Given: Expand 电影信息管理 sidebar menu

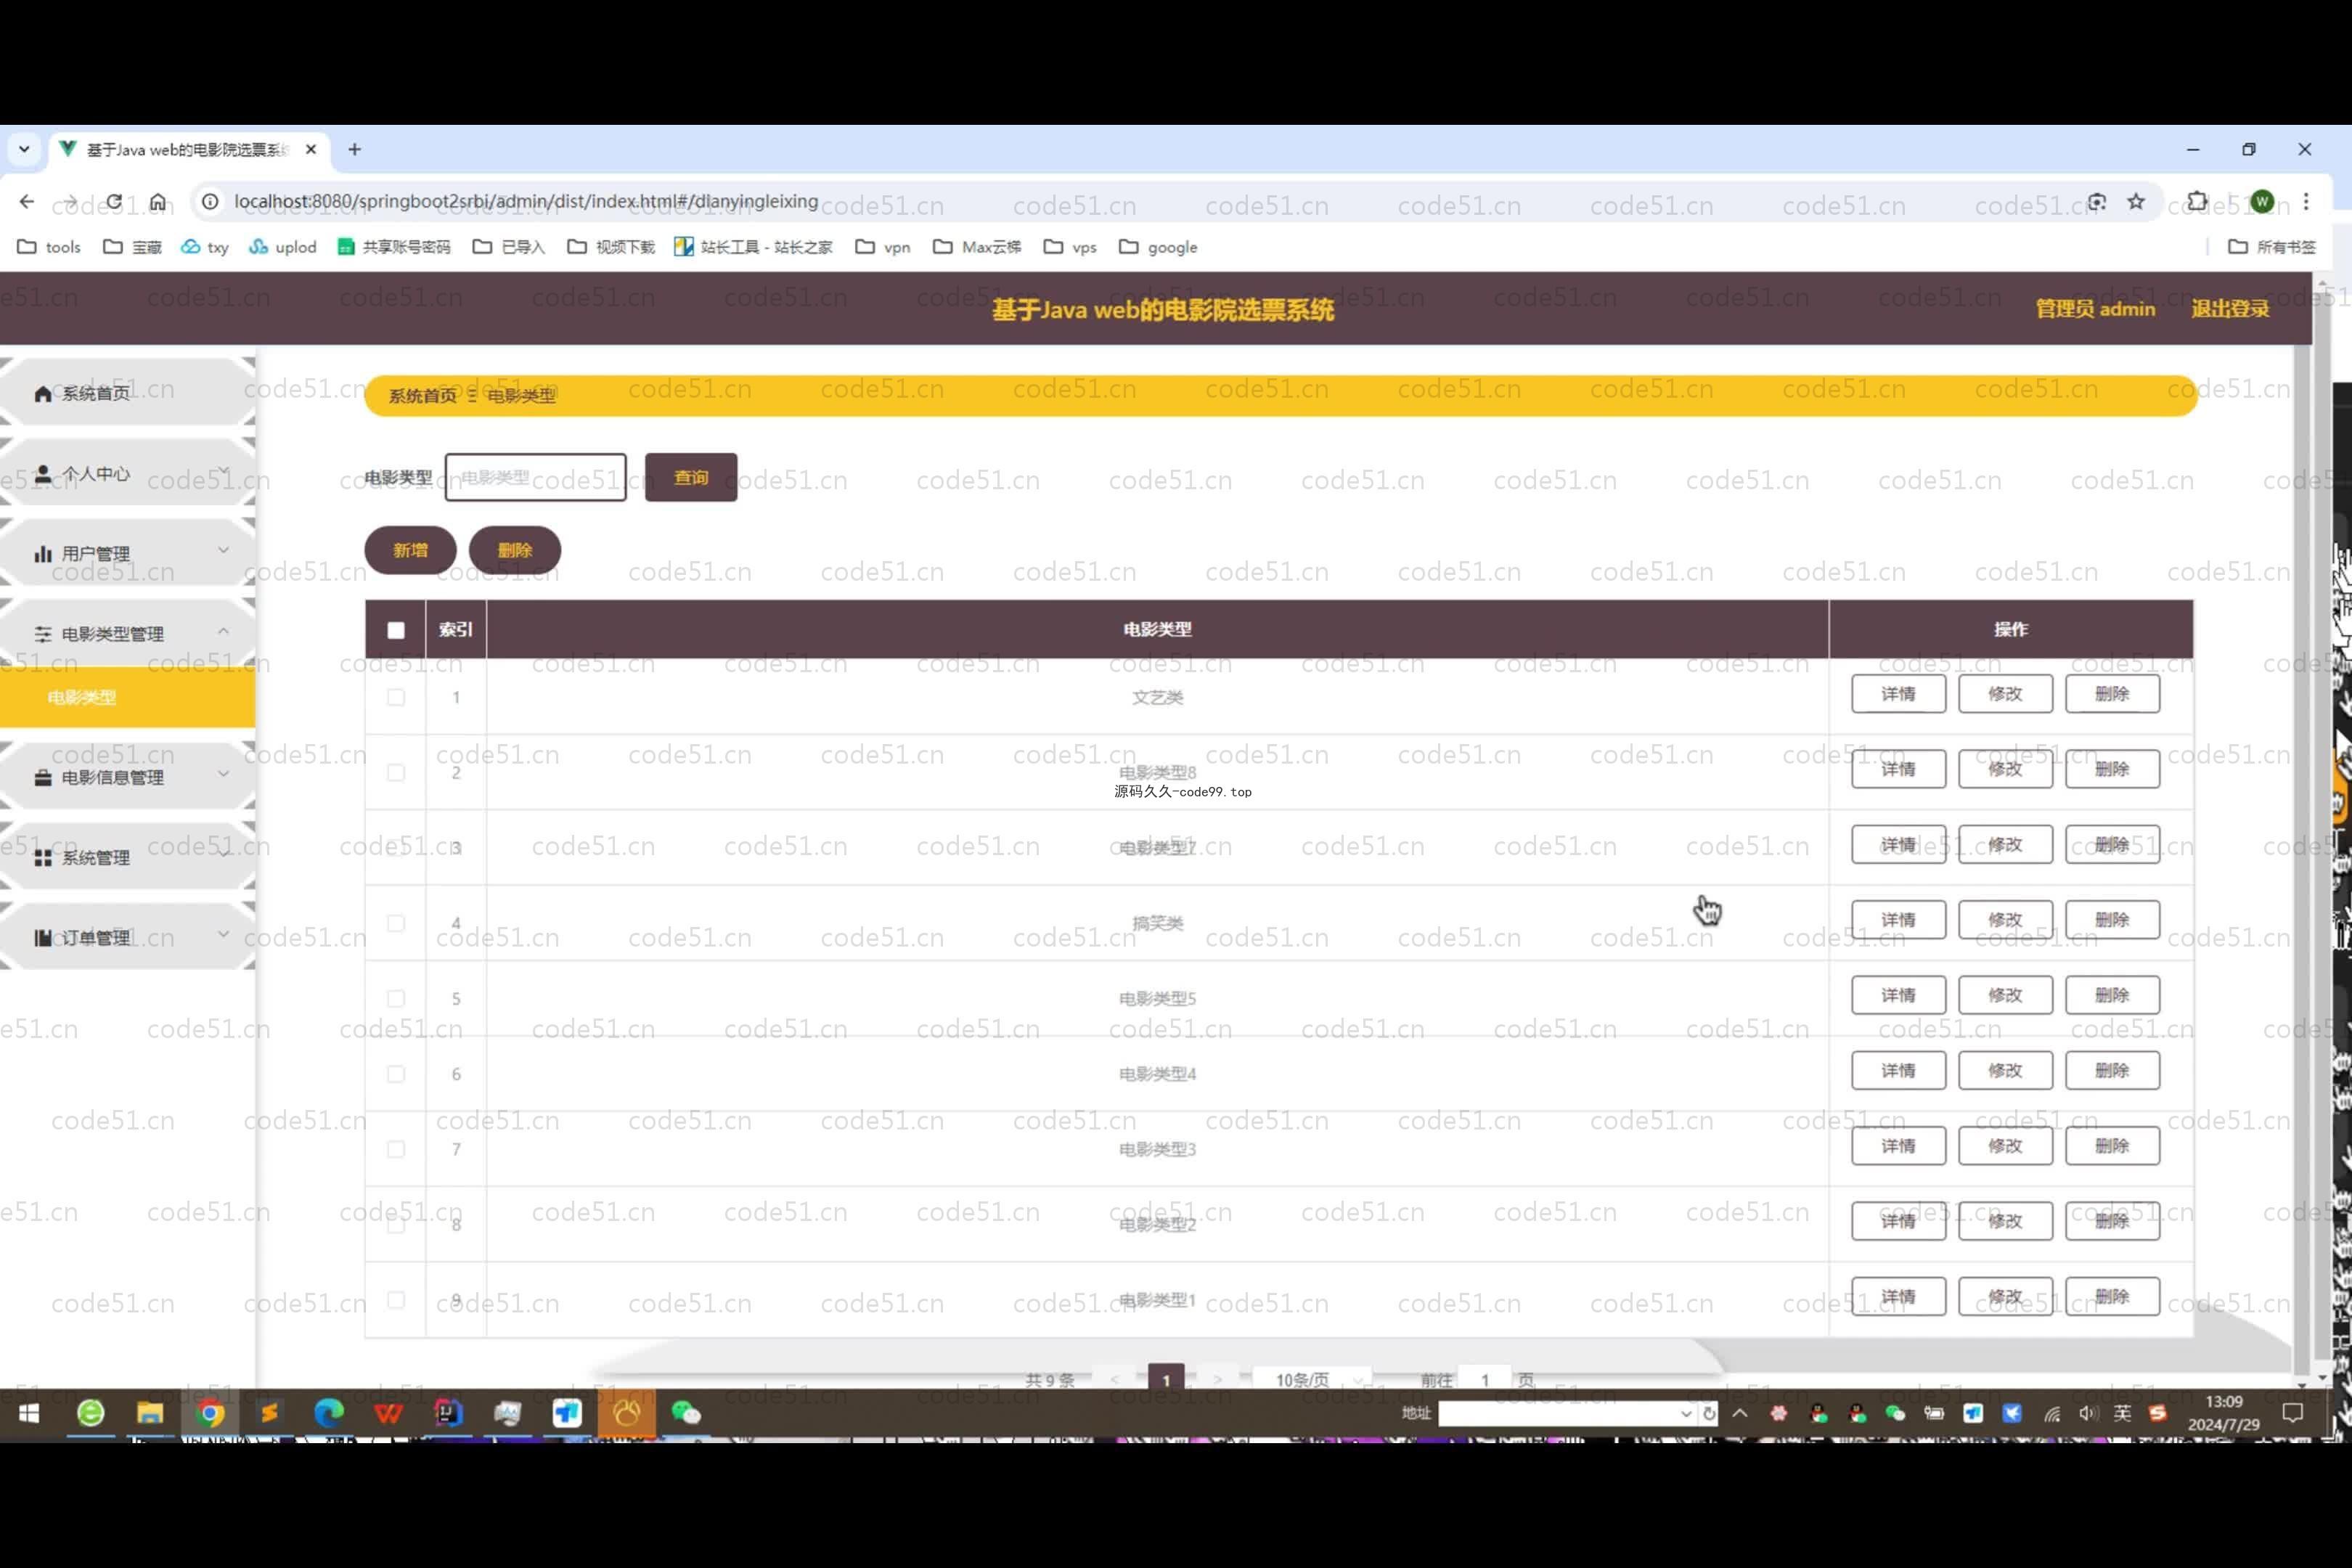Looking at the screenshot, I should click(x=127, y=777).
